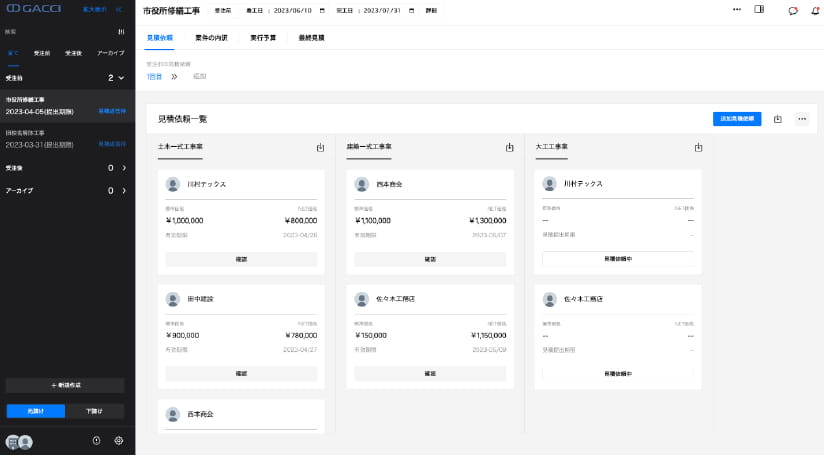
Task: Open the three-dot menu of 見積依頼一覧
Action: tap(801, 118)
